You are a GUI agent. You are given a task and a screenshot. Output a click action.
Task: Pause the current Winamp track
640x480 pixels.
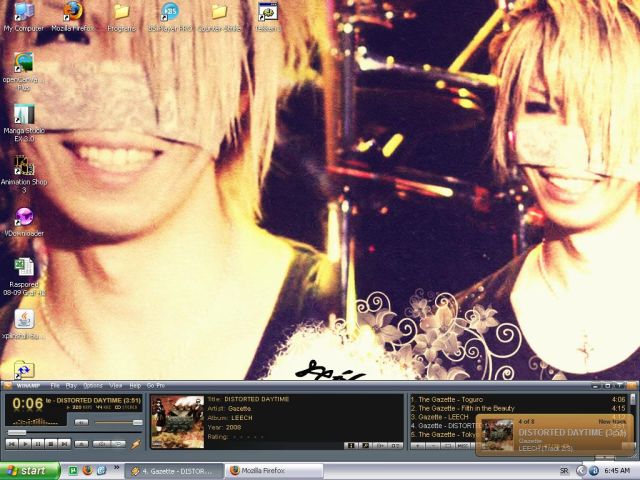coord(37,443)
